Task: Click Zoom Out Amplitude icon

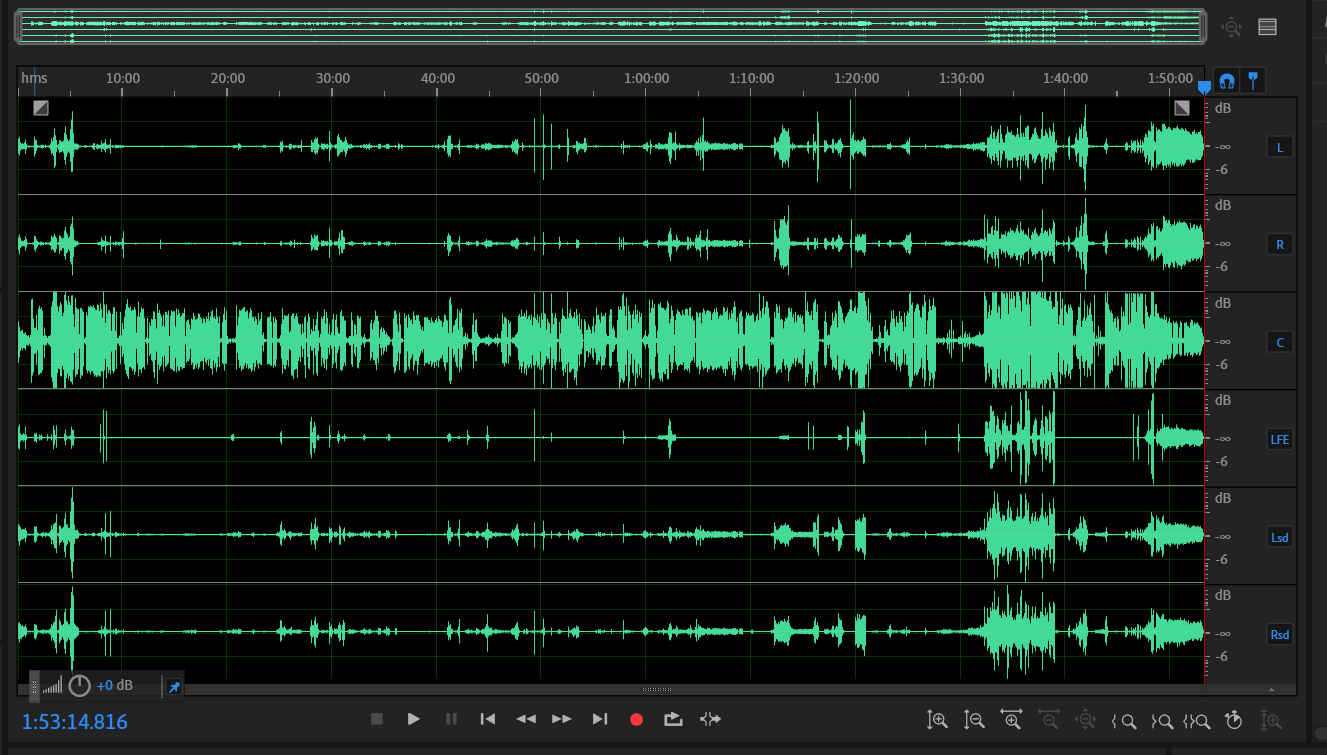Action: tap(974, 719)
